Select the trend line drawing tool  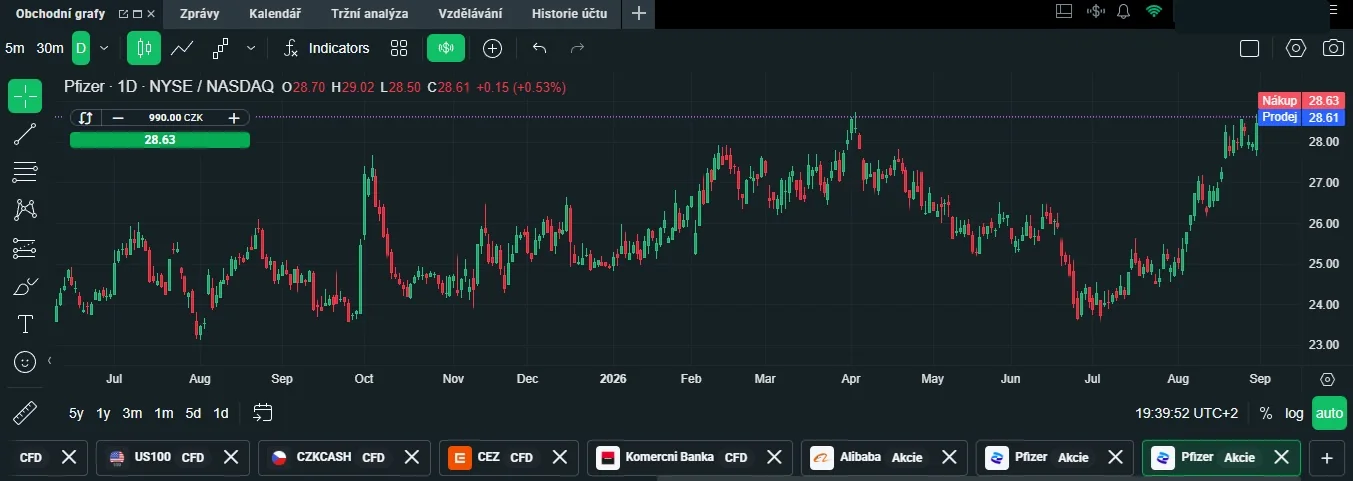click(25, 134)
